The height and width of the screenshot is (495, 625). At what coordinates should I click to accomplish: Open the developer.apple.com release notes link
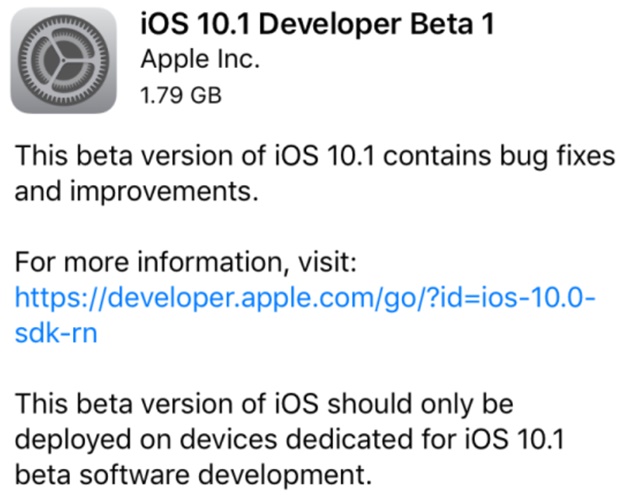coord(305,299)
